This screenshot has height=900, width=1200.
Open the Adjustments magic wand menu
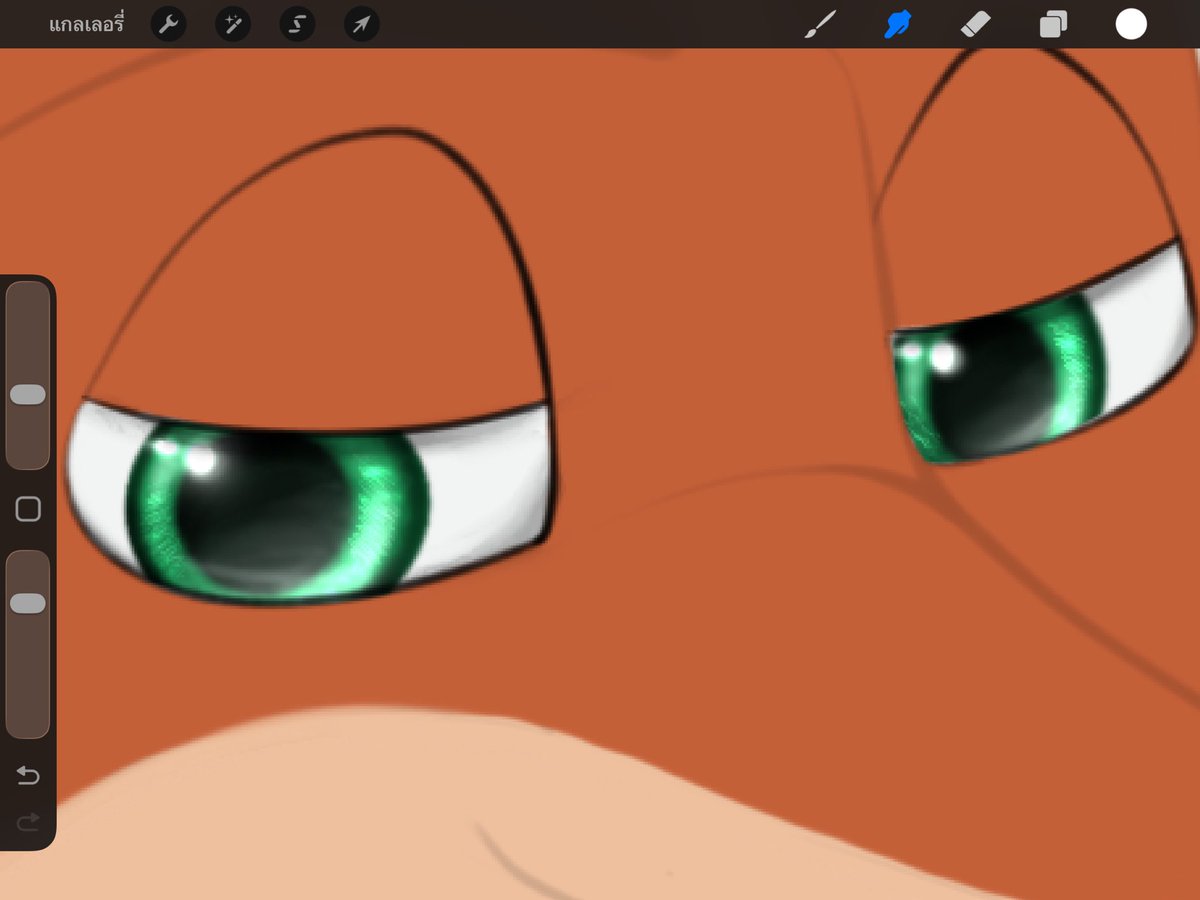coord(233,24)
